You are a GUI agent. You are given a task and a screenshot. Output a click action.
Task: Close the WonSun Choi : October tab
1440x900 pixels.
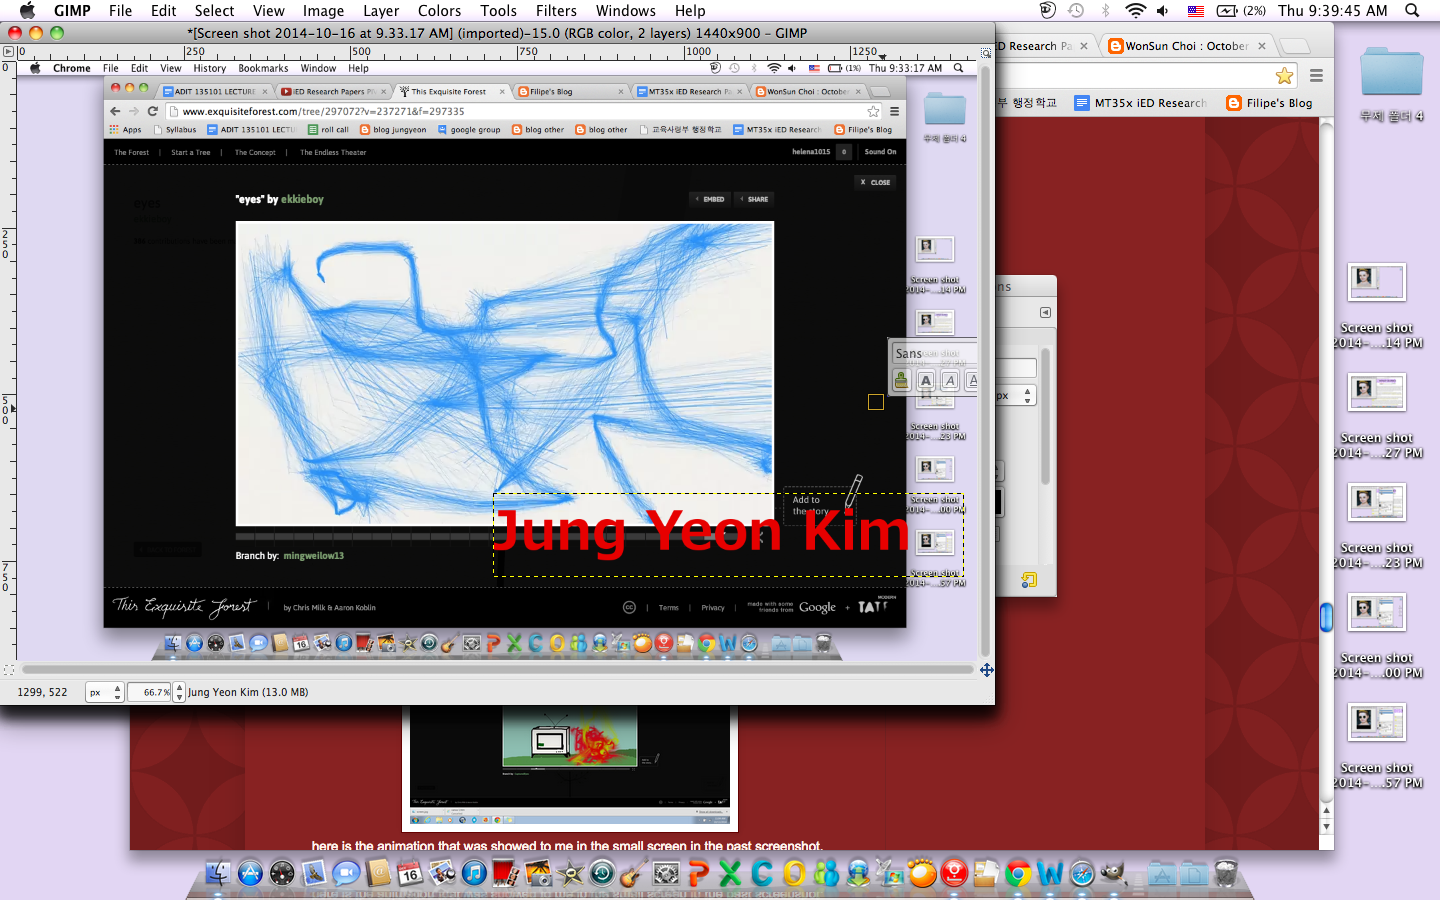coord(1262,46)
